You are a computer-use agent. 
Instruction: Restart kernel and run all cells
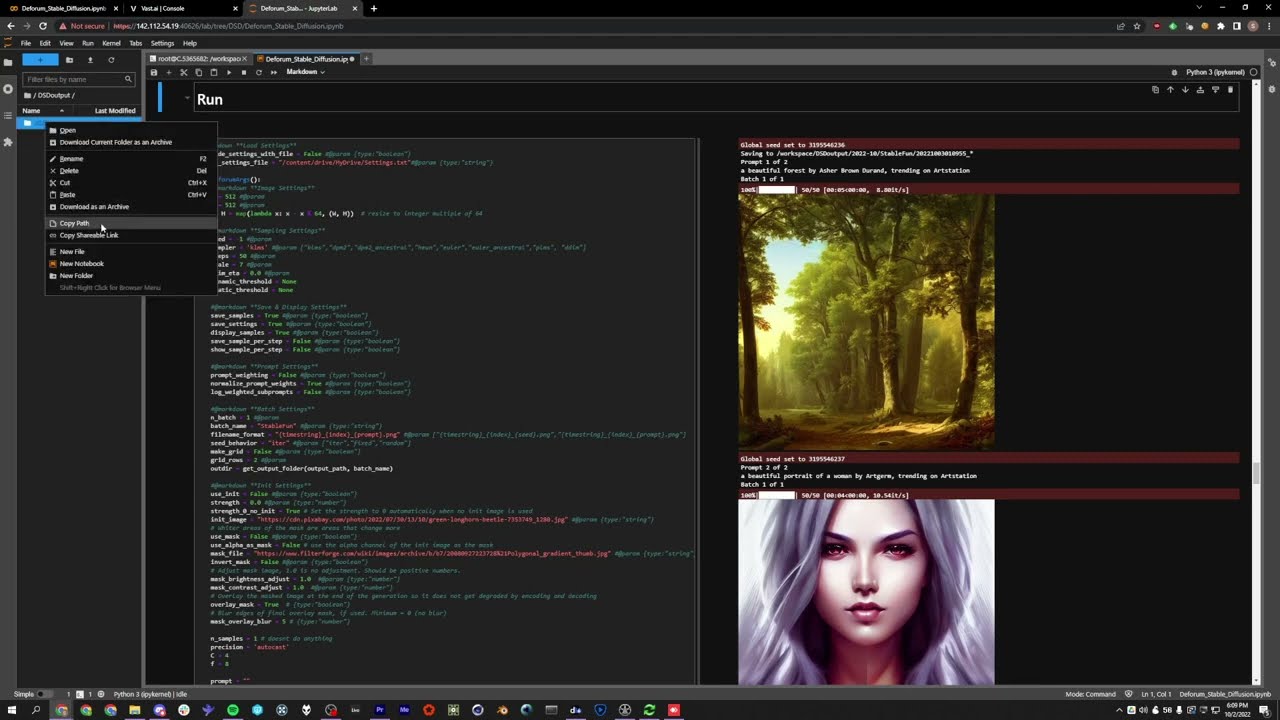coord(273,72)
